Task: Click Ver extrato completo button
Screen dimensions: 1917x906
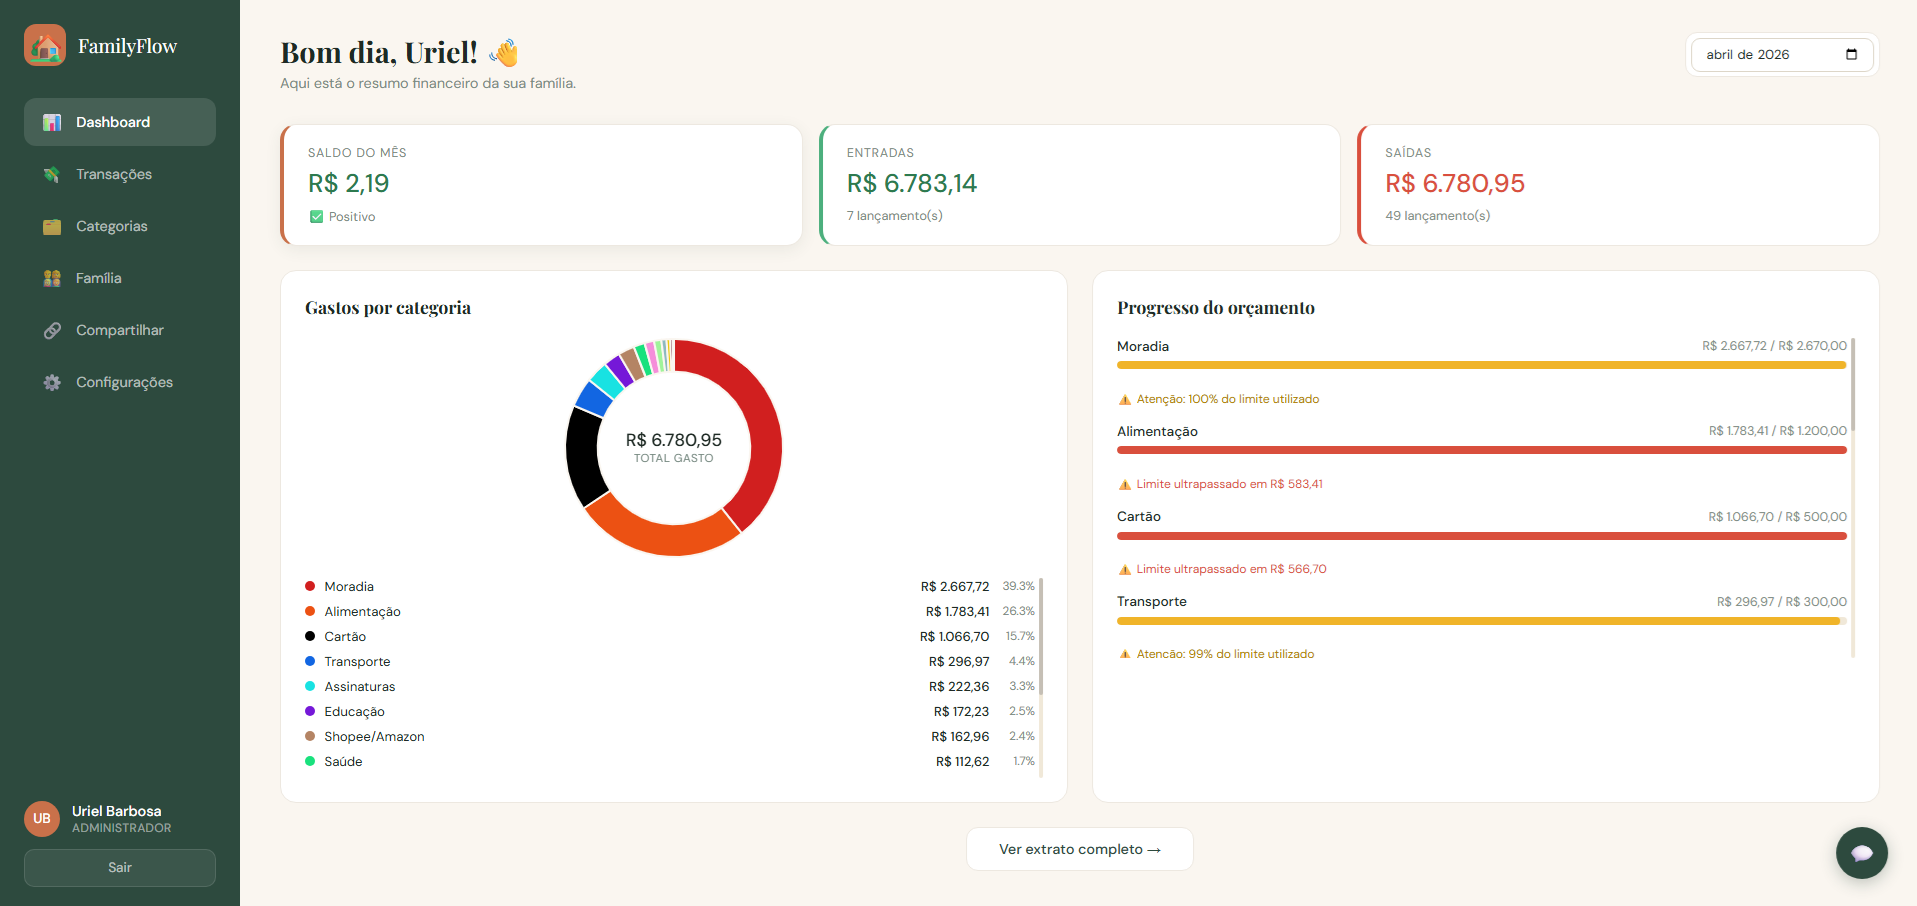Action: coord(1079,849)
